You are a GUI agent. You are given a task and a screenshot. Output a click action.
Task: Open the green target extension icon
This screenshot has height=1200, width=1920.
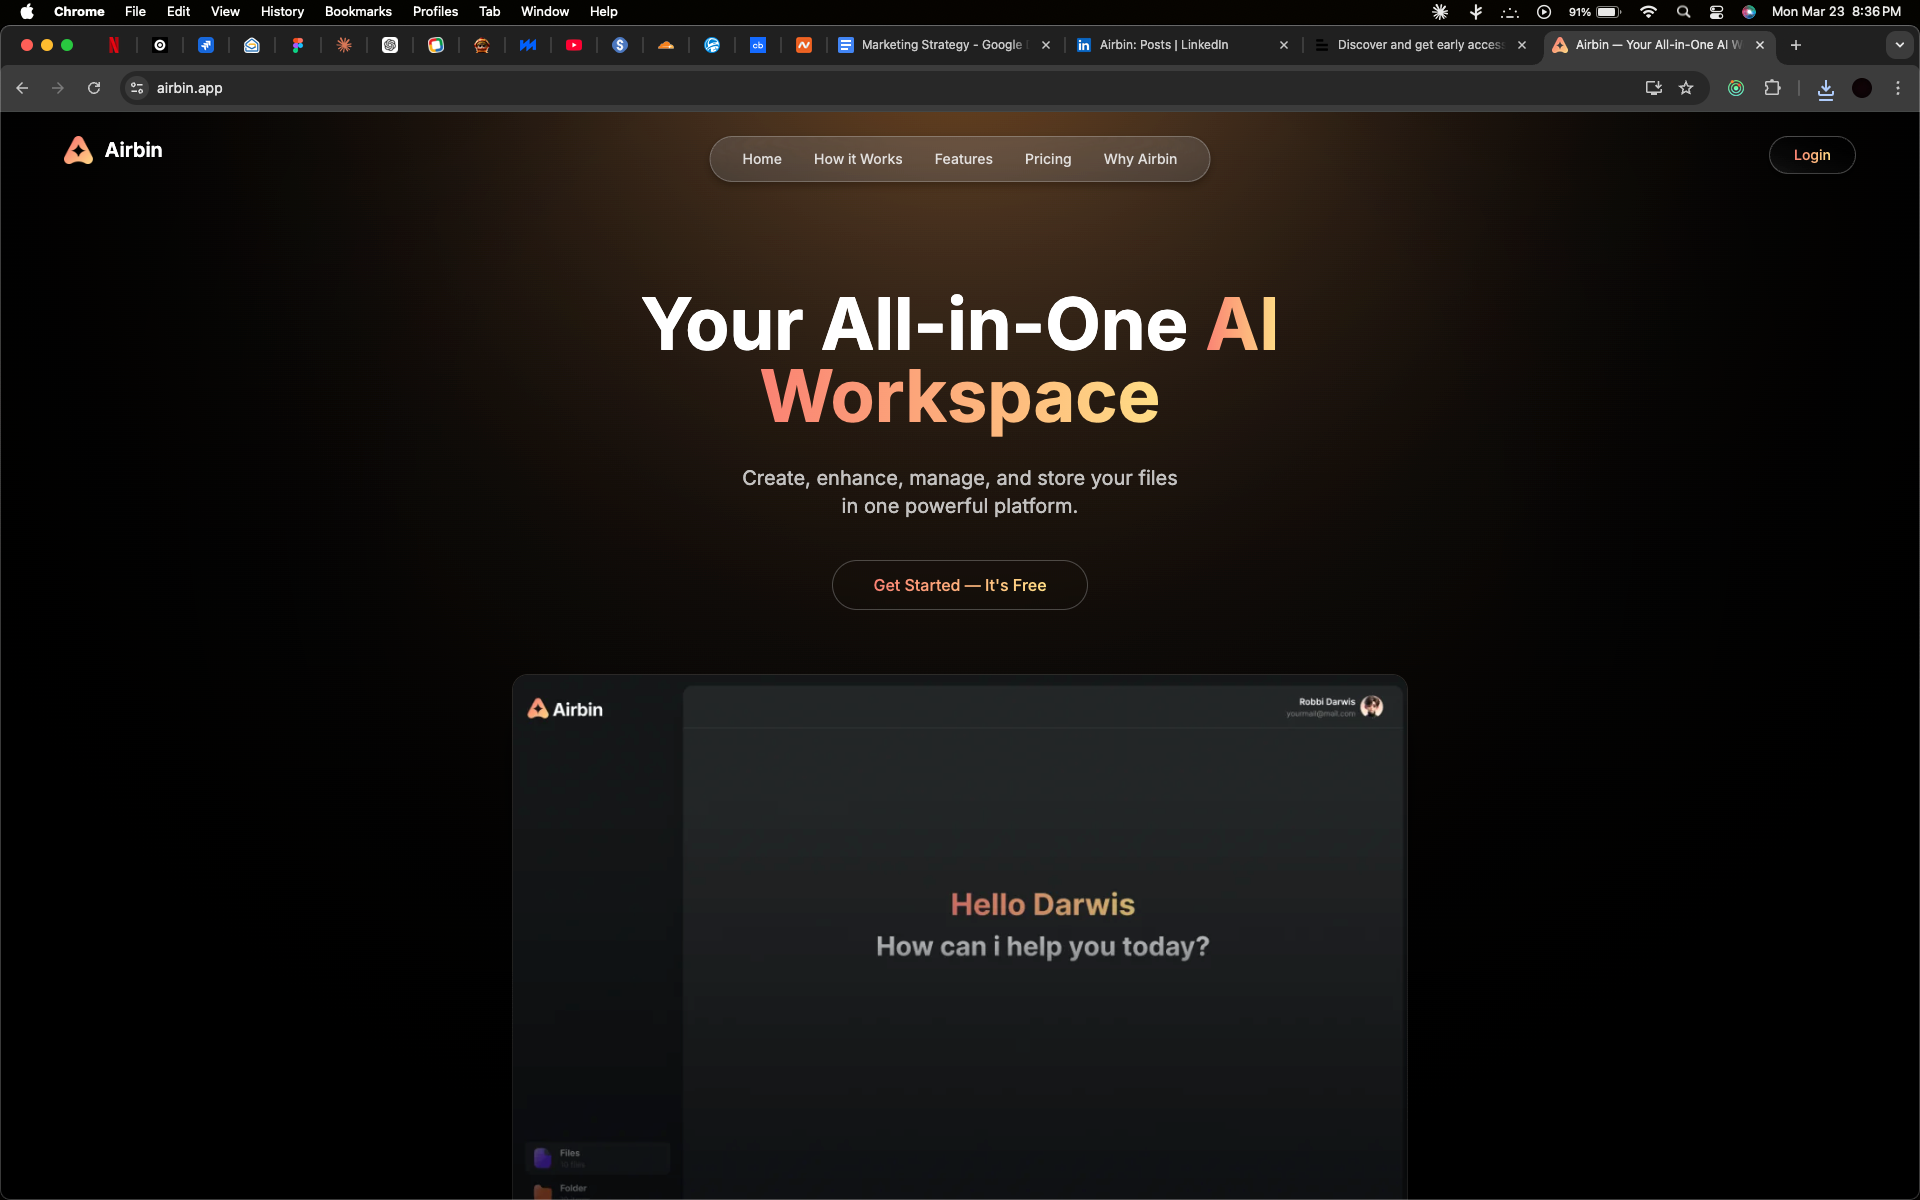(1736, 88)
